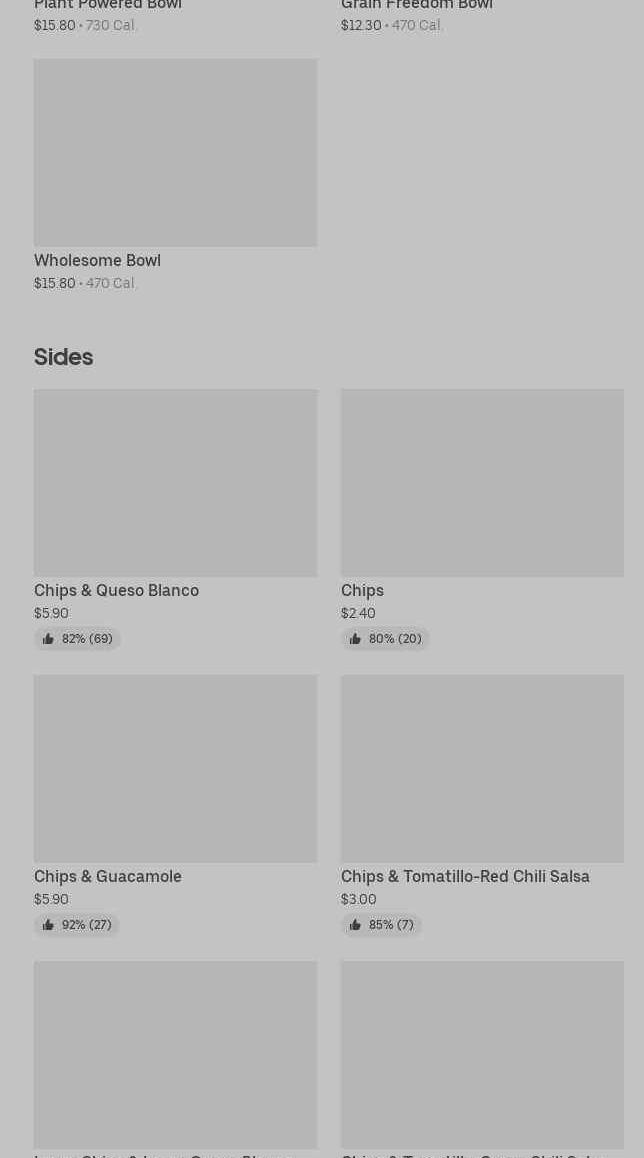Click the $3.00 price of the Red Chili Salsa
This screenshot has height=1158, width=644.
pos(358,899)
